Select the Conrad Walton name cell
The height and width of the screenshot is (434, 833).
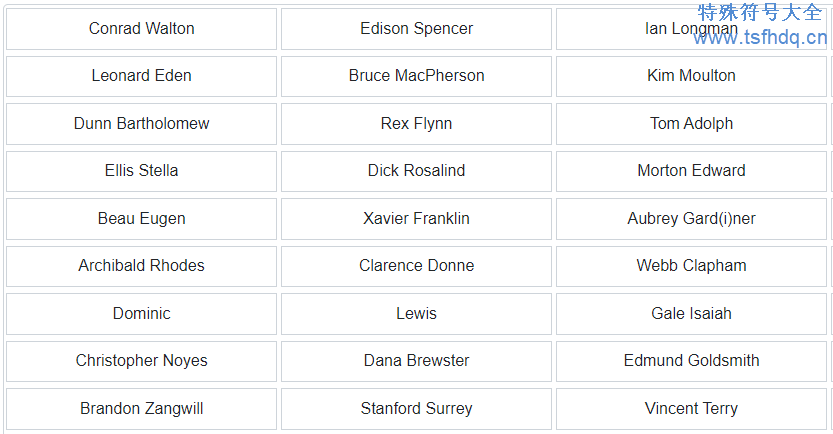coord(141,29)
